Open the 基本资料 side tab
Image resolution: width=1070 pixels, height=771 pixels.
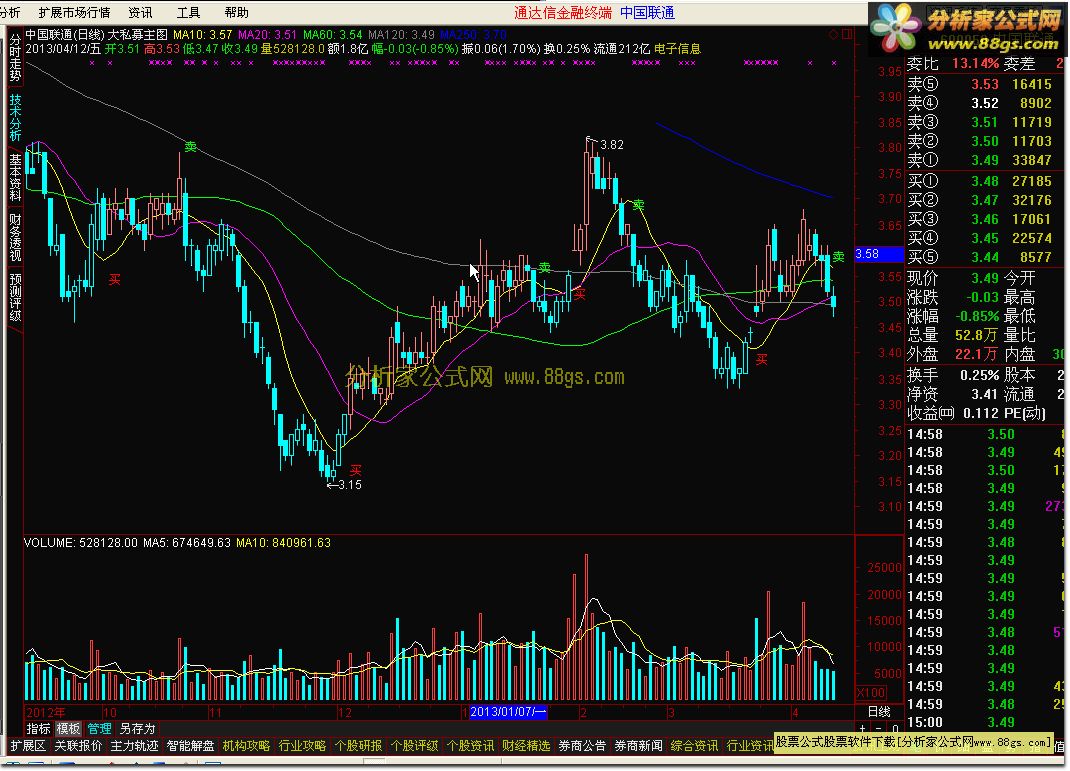click(15, 177)
